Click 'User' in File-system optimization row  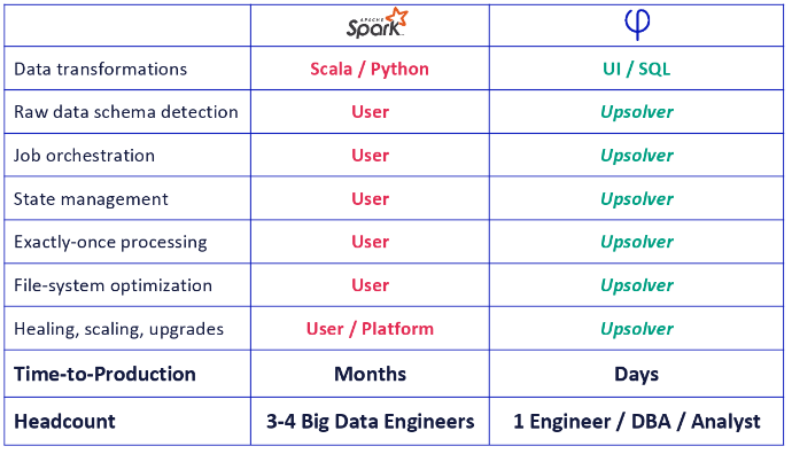point(370,286)
